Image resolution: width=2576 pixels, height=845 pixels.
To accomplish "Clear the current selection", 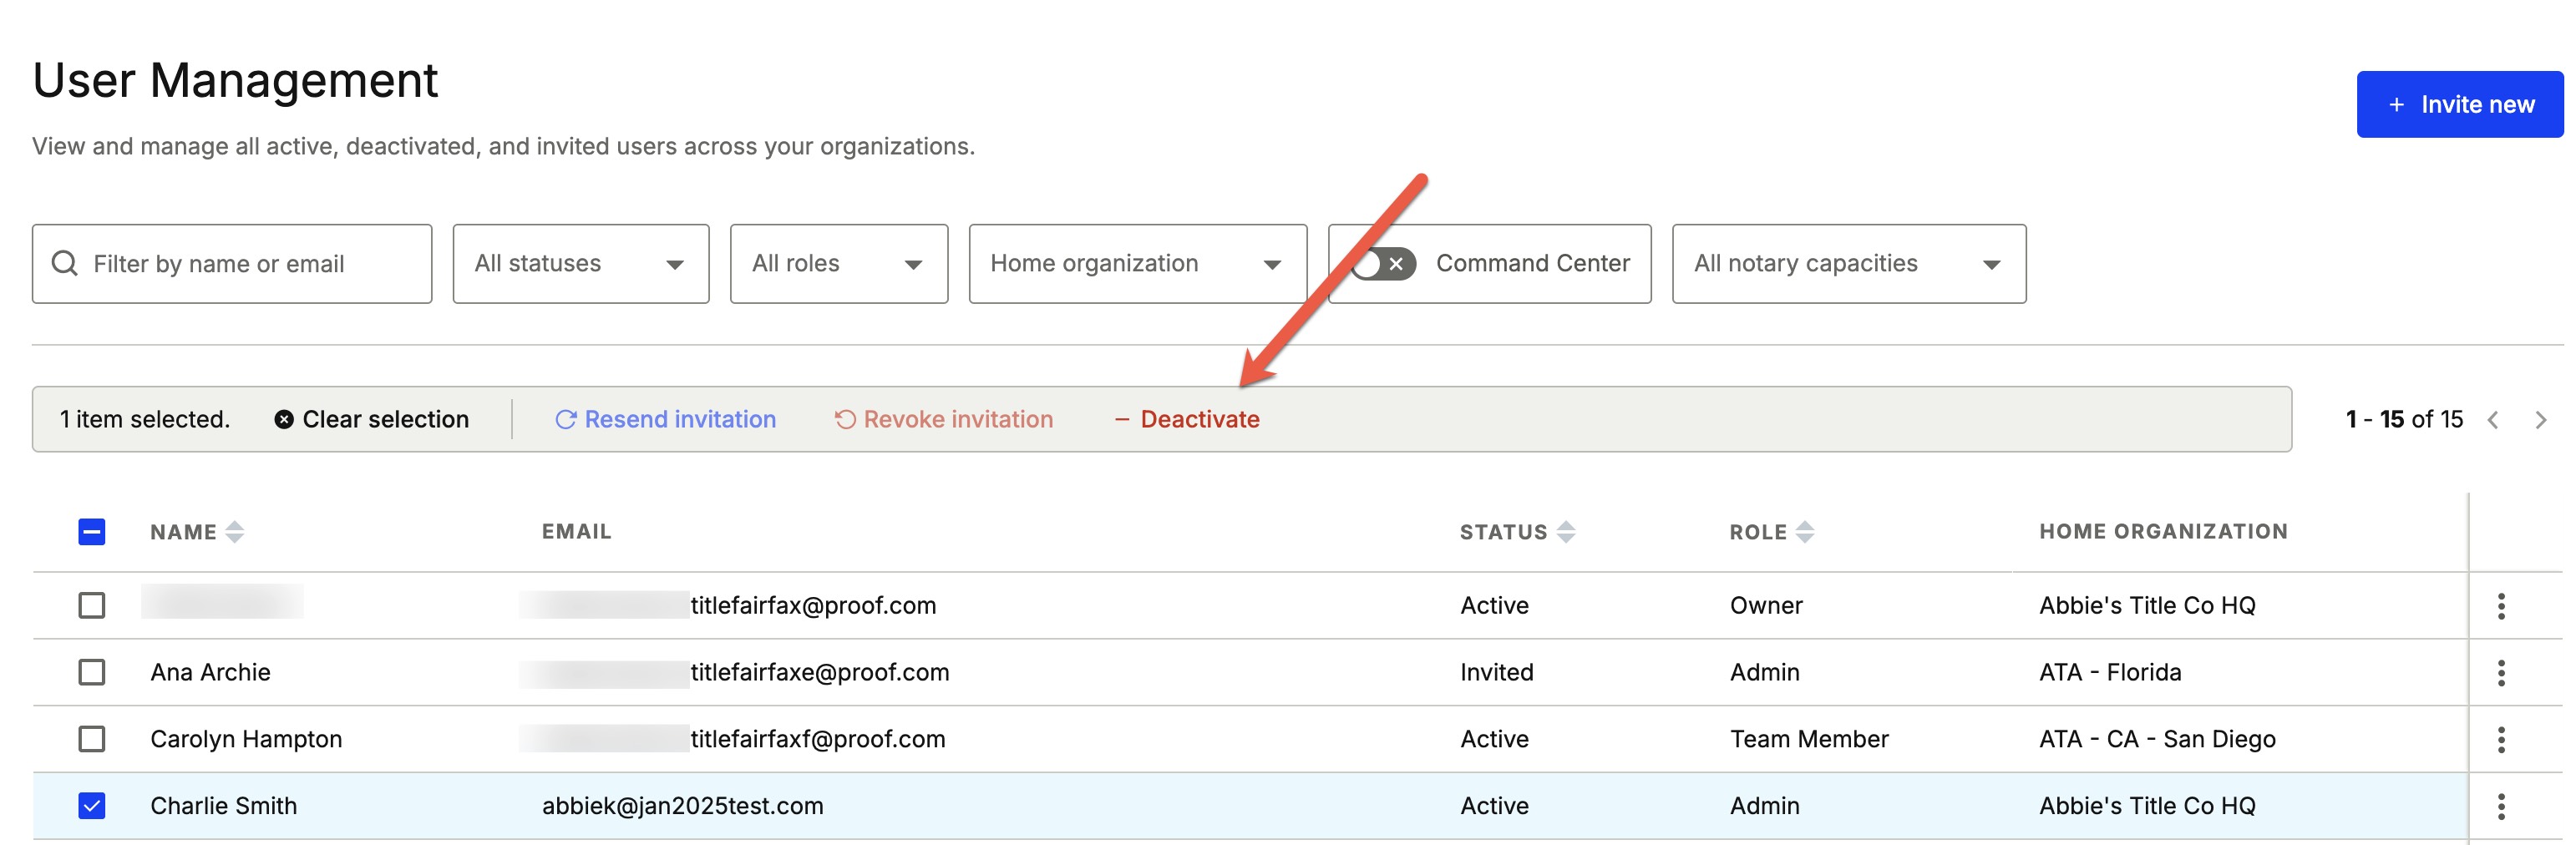I will tap(371, 419).
